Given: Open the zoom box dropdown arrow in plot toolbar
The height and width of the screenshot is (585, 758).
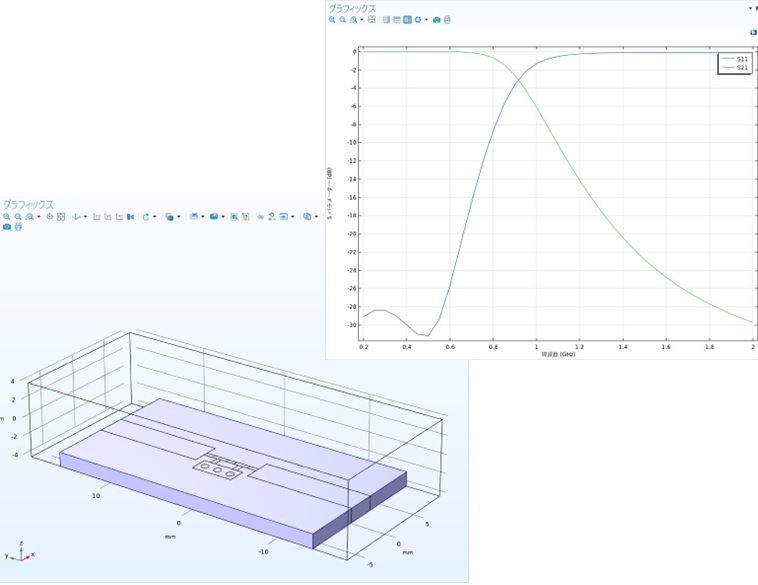Looking at the screenshot, I should [362, 19].
